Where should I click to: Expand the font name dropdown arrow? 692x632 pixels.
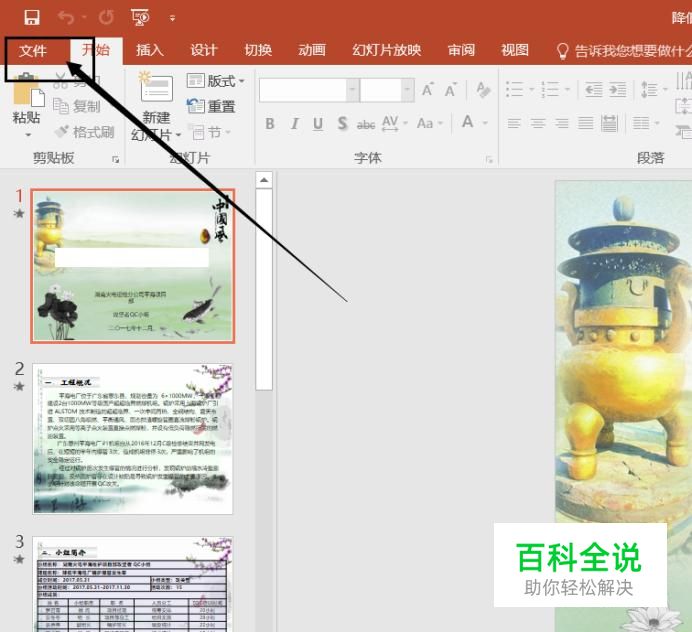353,90
